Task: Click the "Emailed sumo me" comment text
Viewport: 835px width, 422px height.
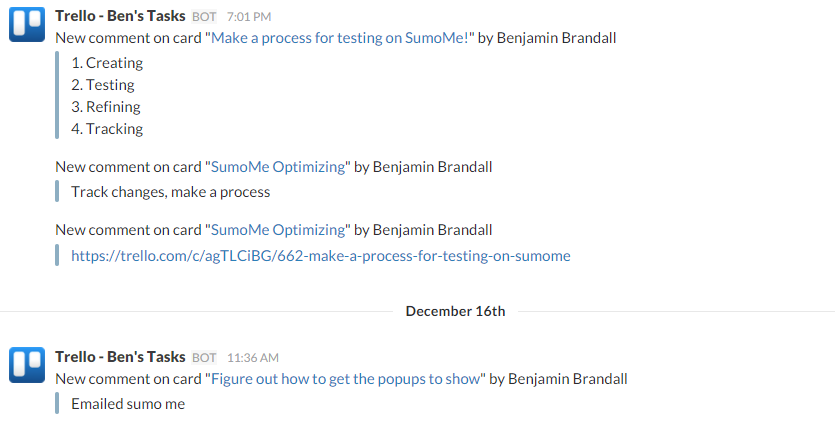Action: pos(128,404)
